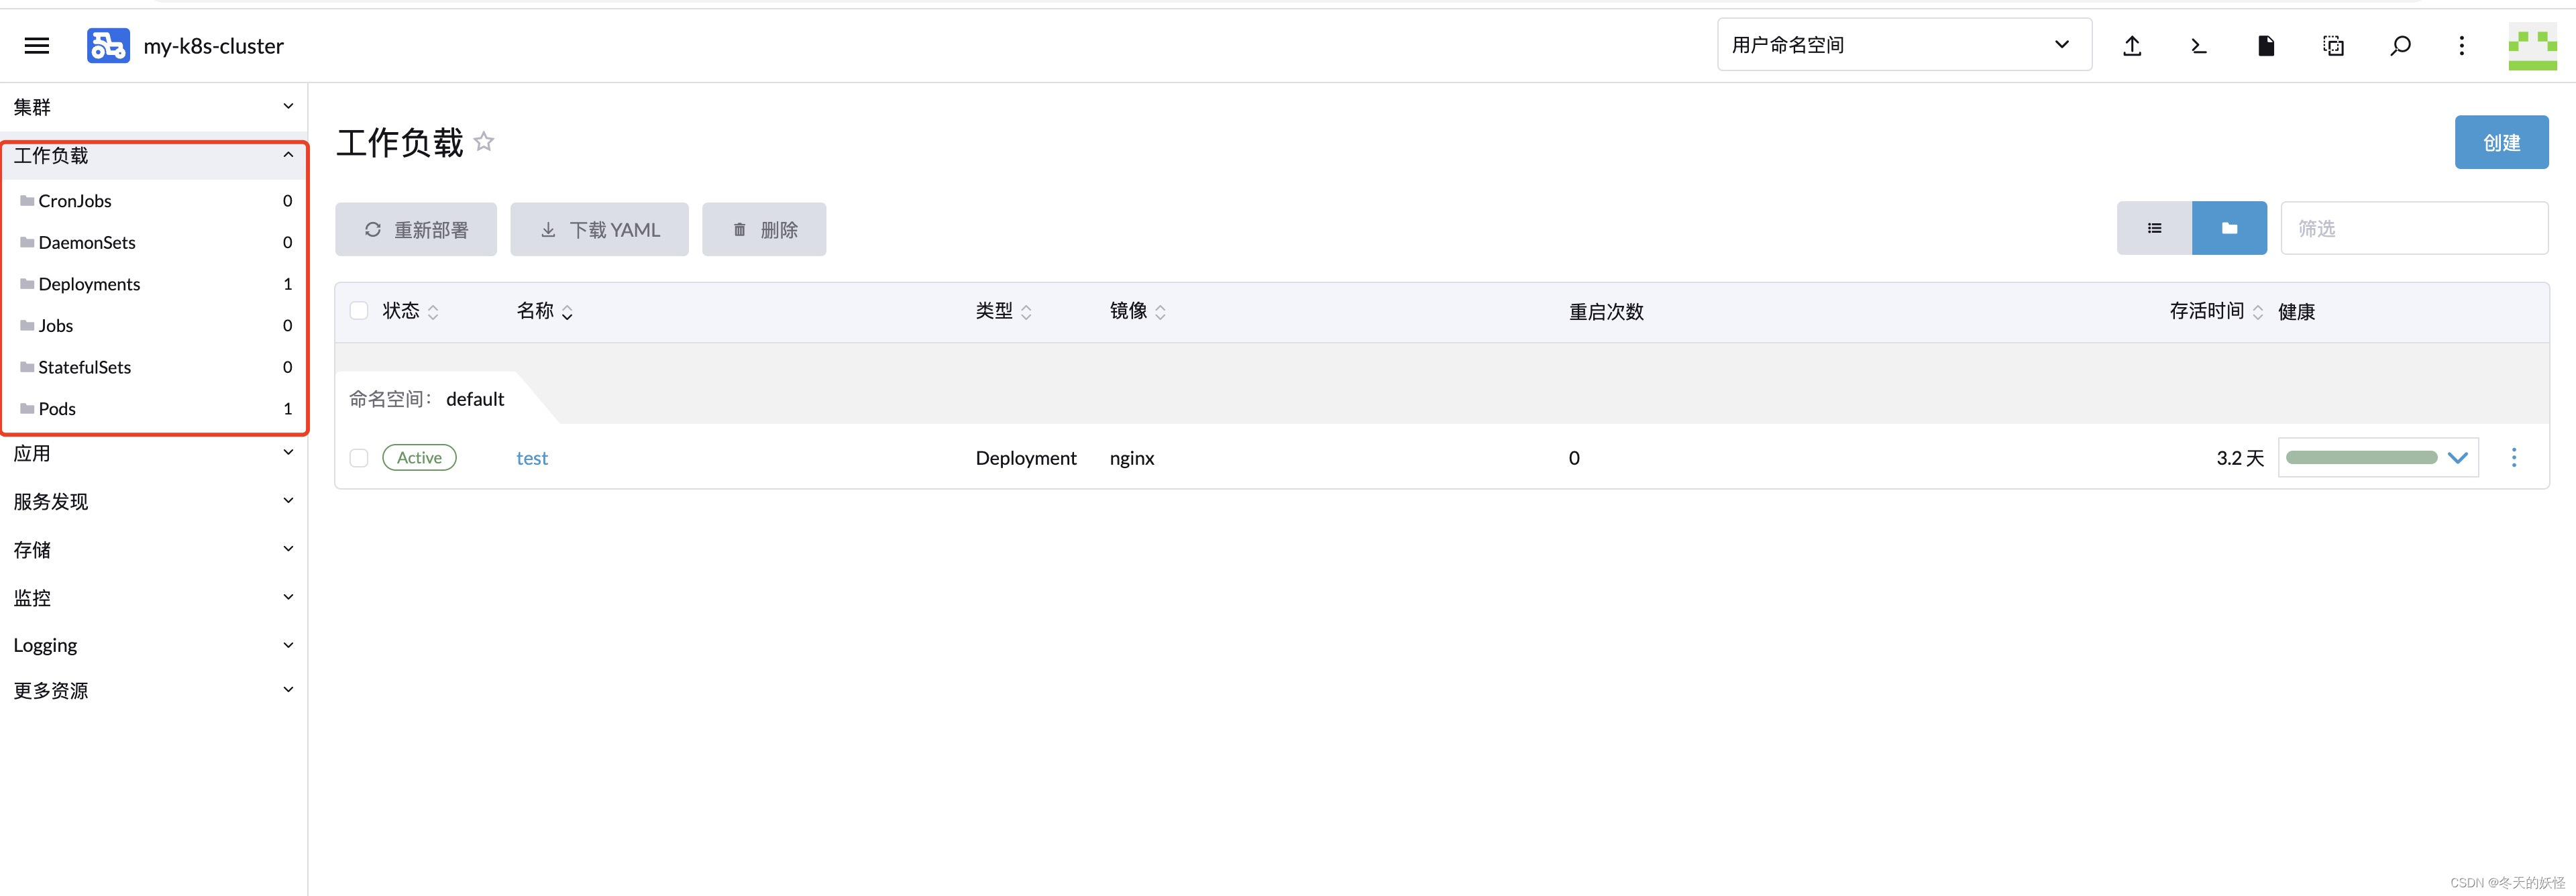Viewport: 2576px width, 896px height.
Task: Open the kubectl shell icon
Action: click(x=2199, y=45)
